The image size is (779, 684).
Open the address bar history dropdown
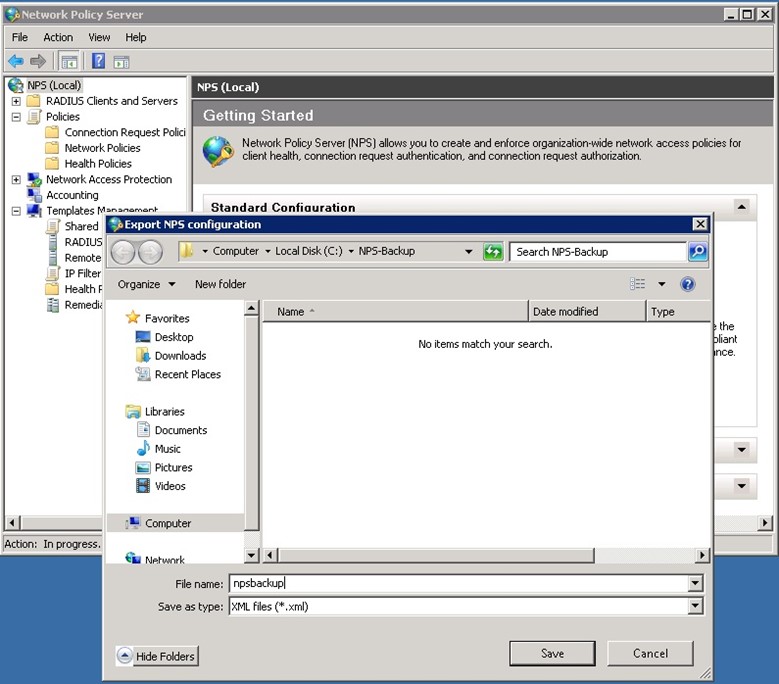468,252
